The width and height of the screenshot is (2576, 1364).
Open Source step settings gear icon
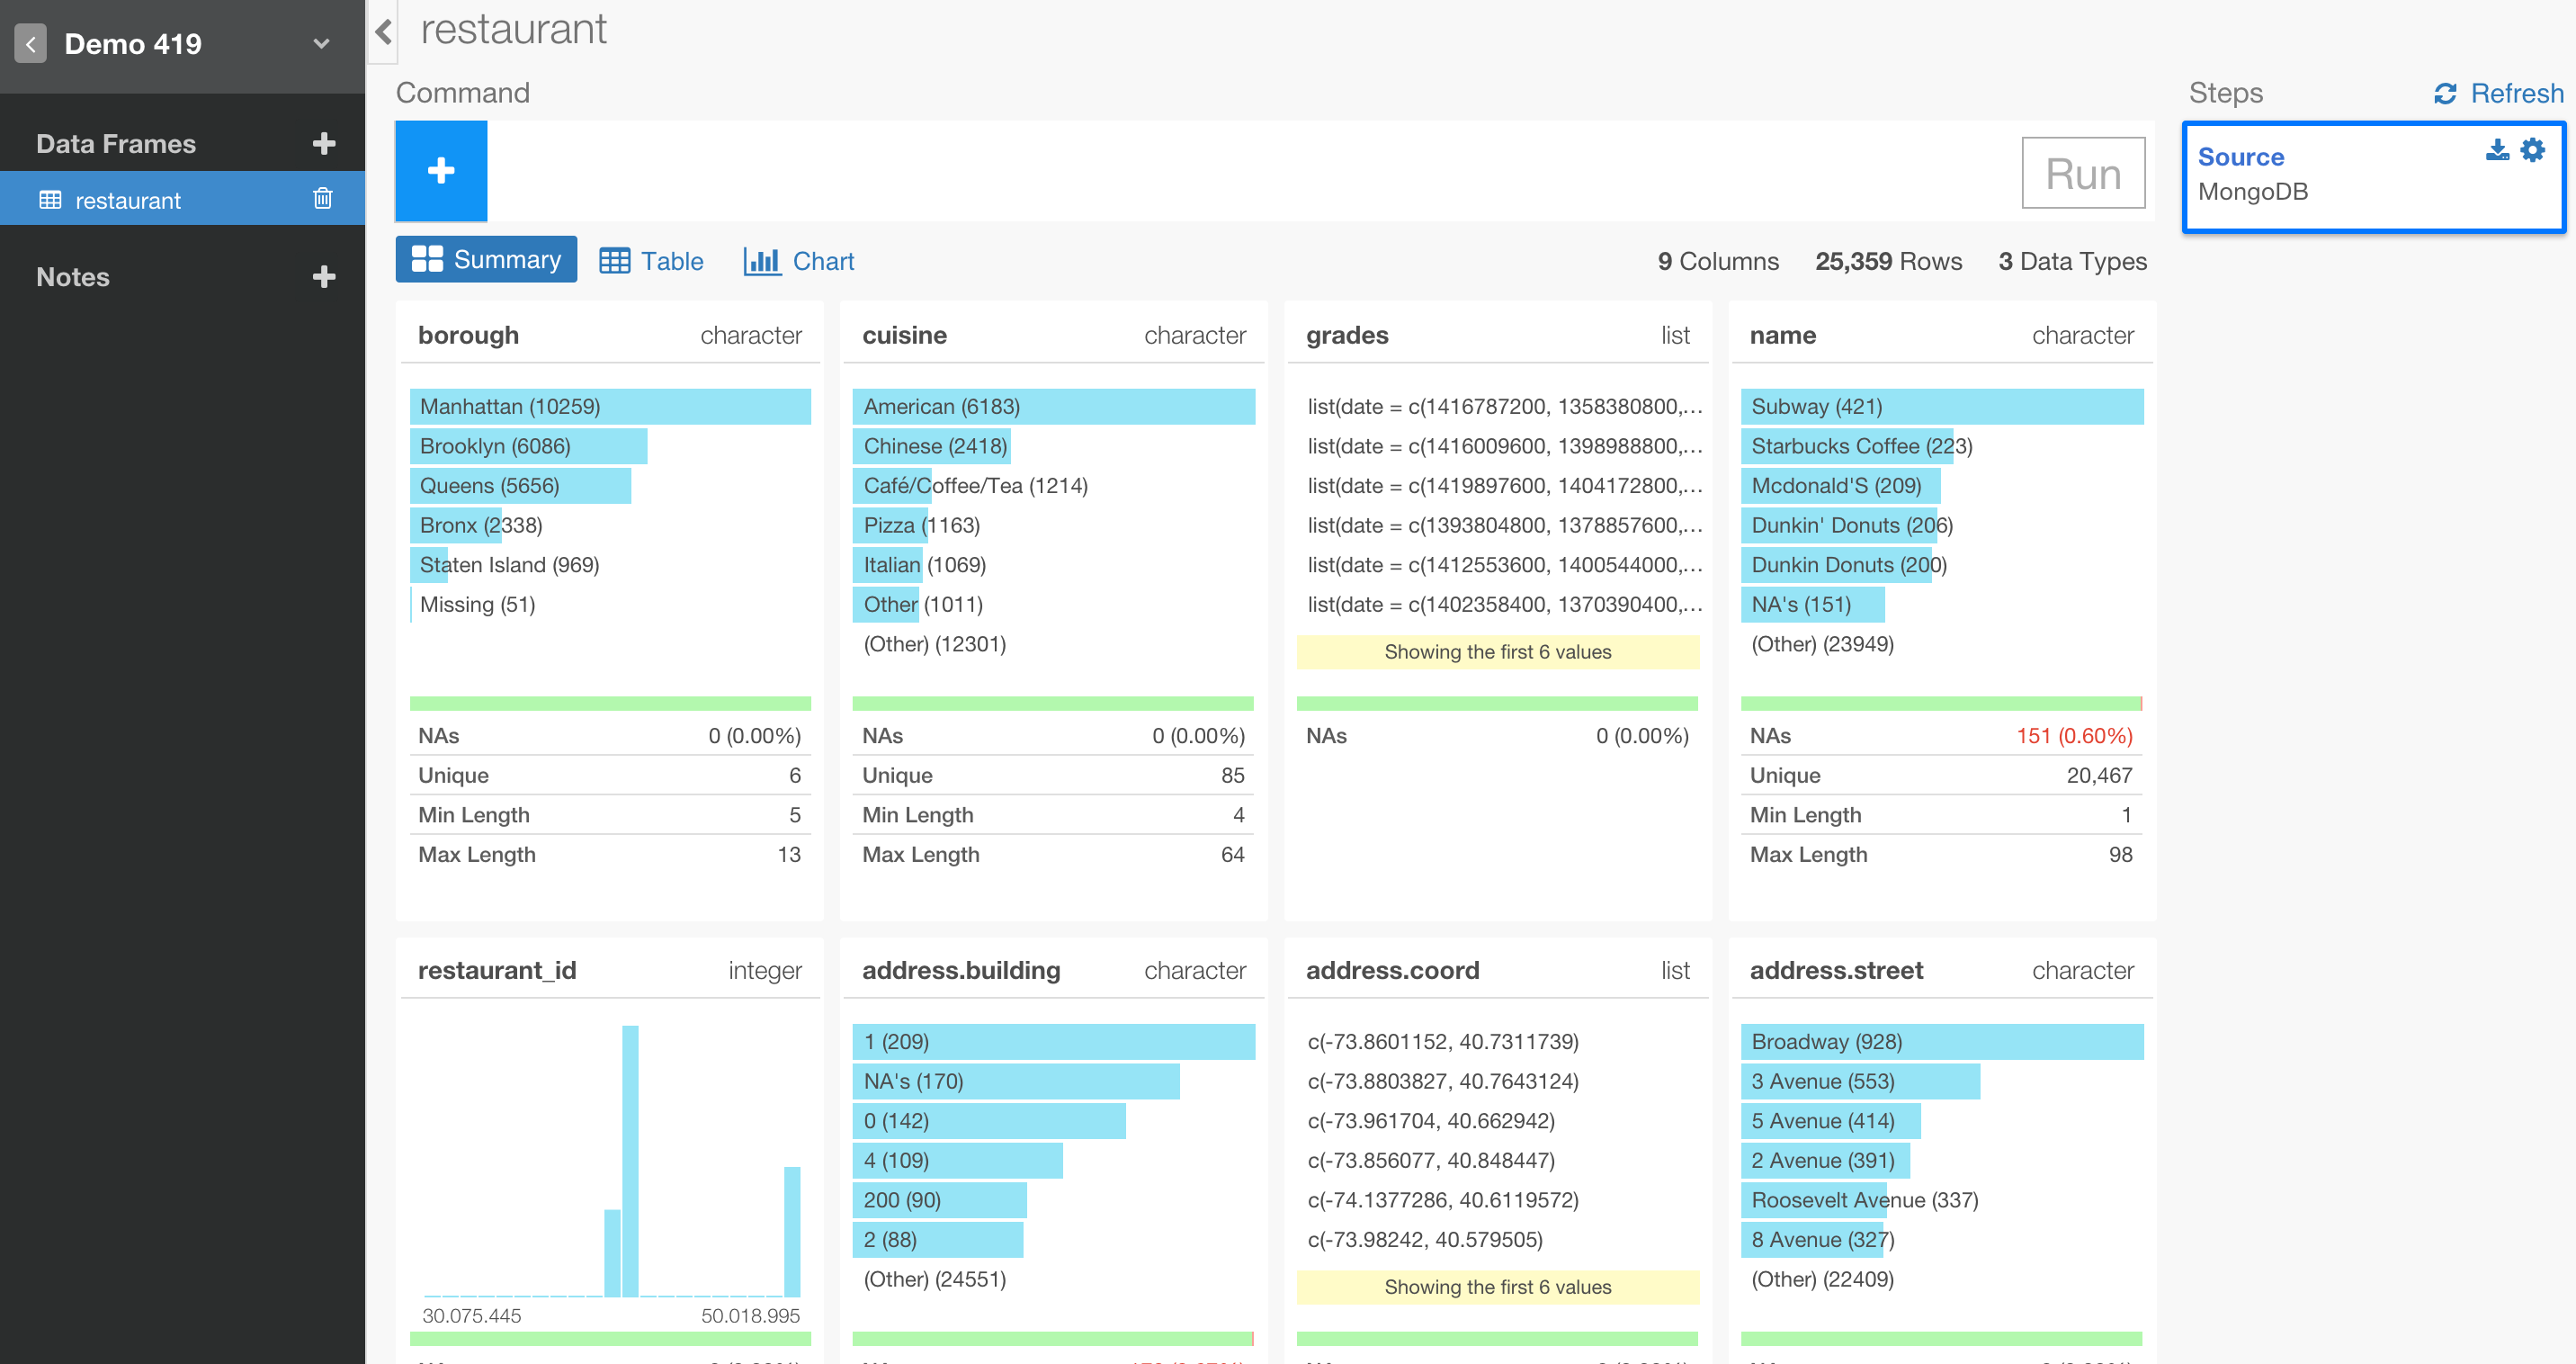coord(2532,150)
